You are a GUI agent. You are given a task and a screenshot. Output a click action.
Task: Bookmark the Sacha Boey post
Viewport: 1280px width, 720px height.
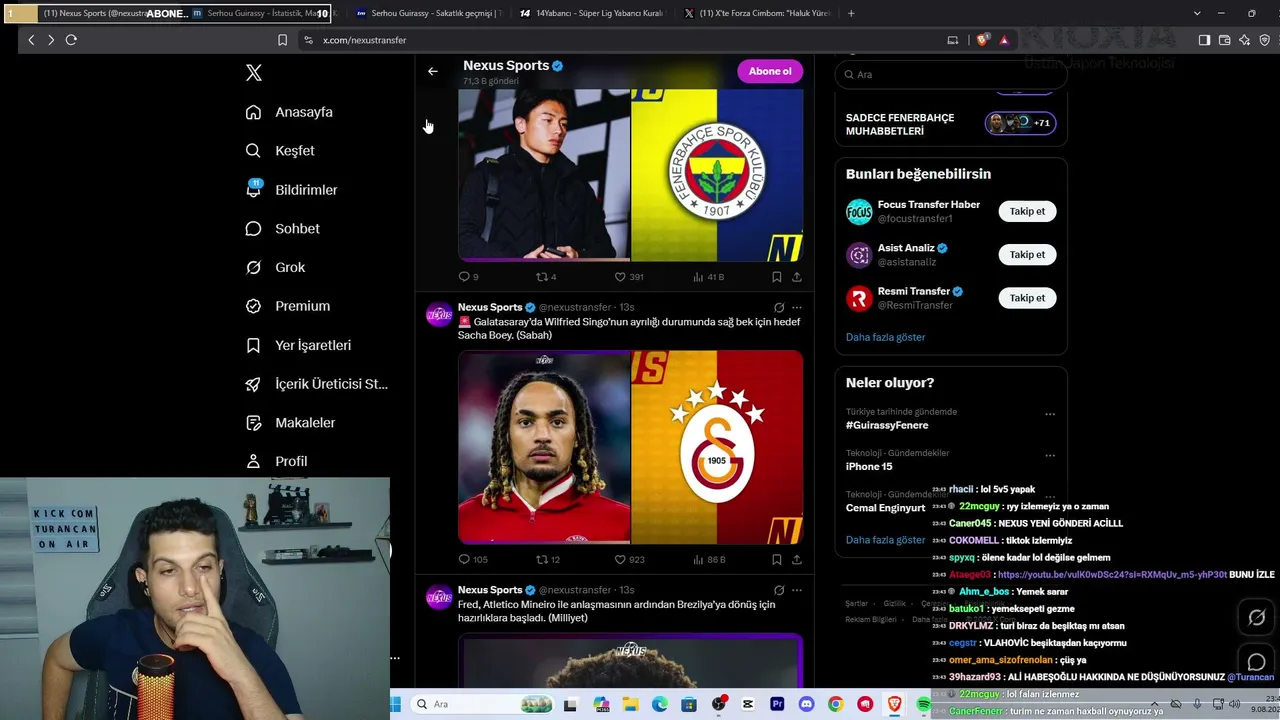pyautogui.click(x=776, y=560)
